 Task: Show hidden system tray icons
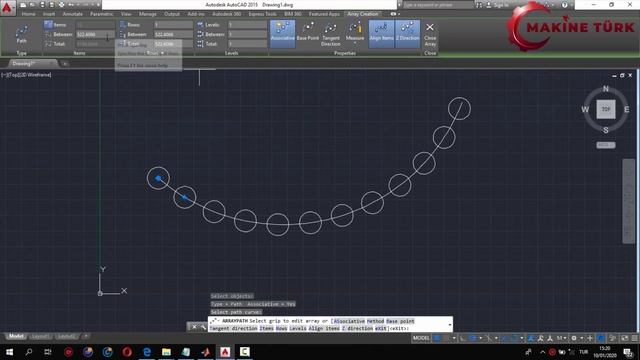click(x=542, y=352)
